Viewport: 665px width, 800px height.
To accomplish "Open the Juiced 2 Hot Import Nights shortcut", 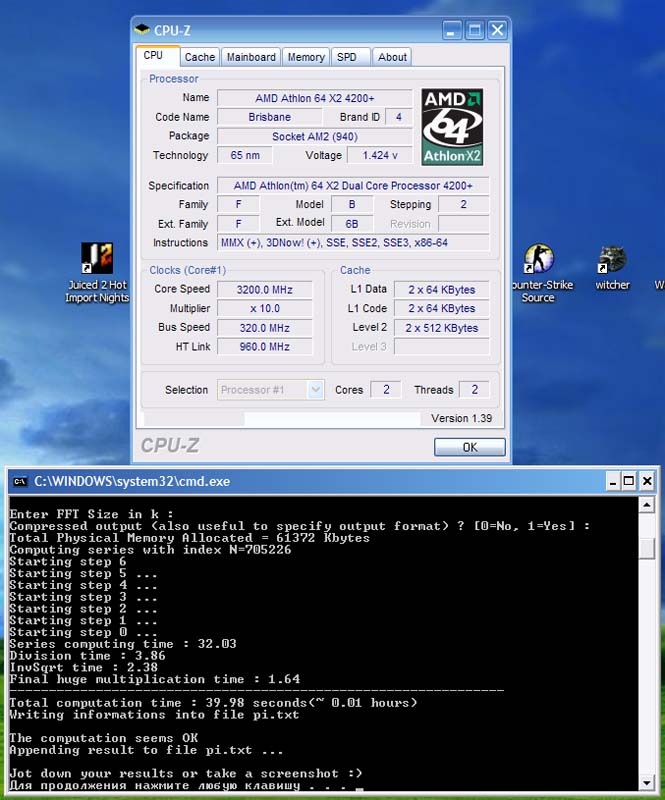I will point(97,273).
